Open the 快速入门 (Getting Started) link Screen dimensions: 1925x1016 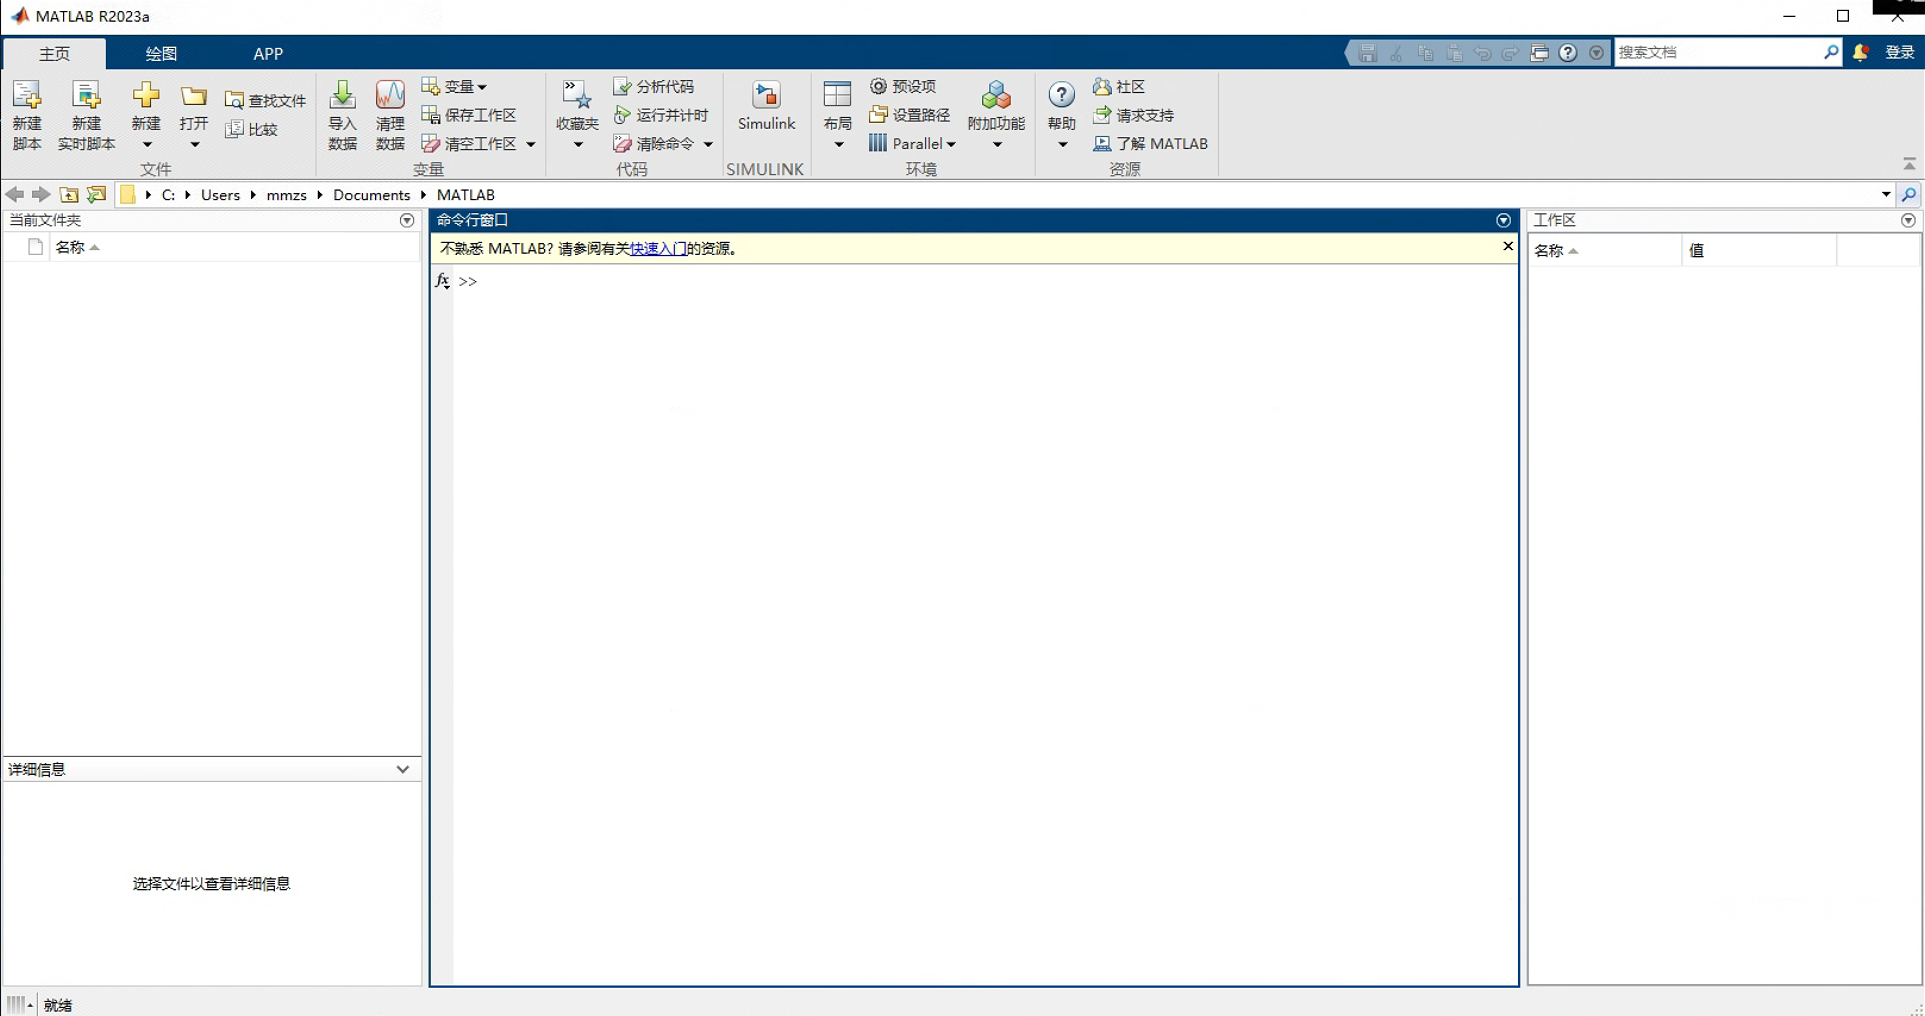[658, 249]
